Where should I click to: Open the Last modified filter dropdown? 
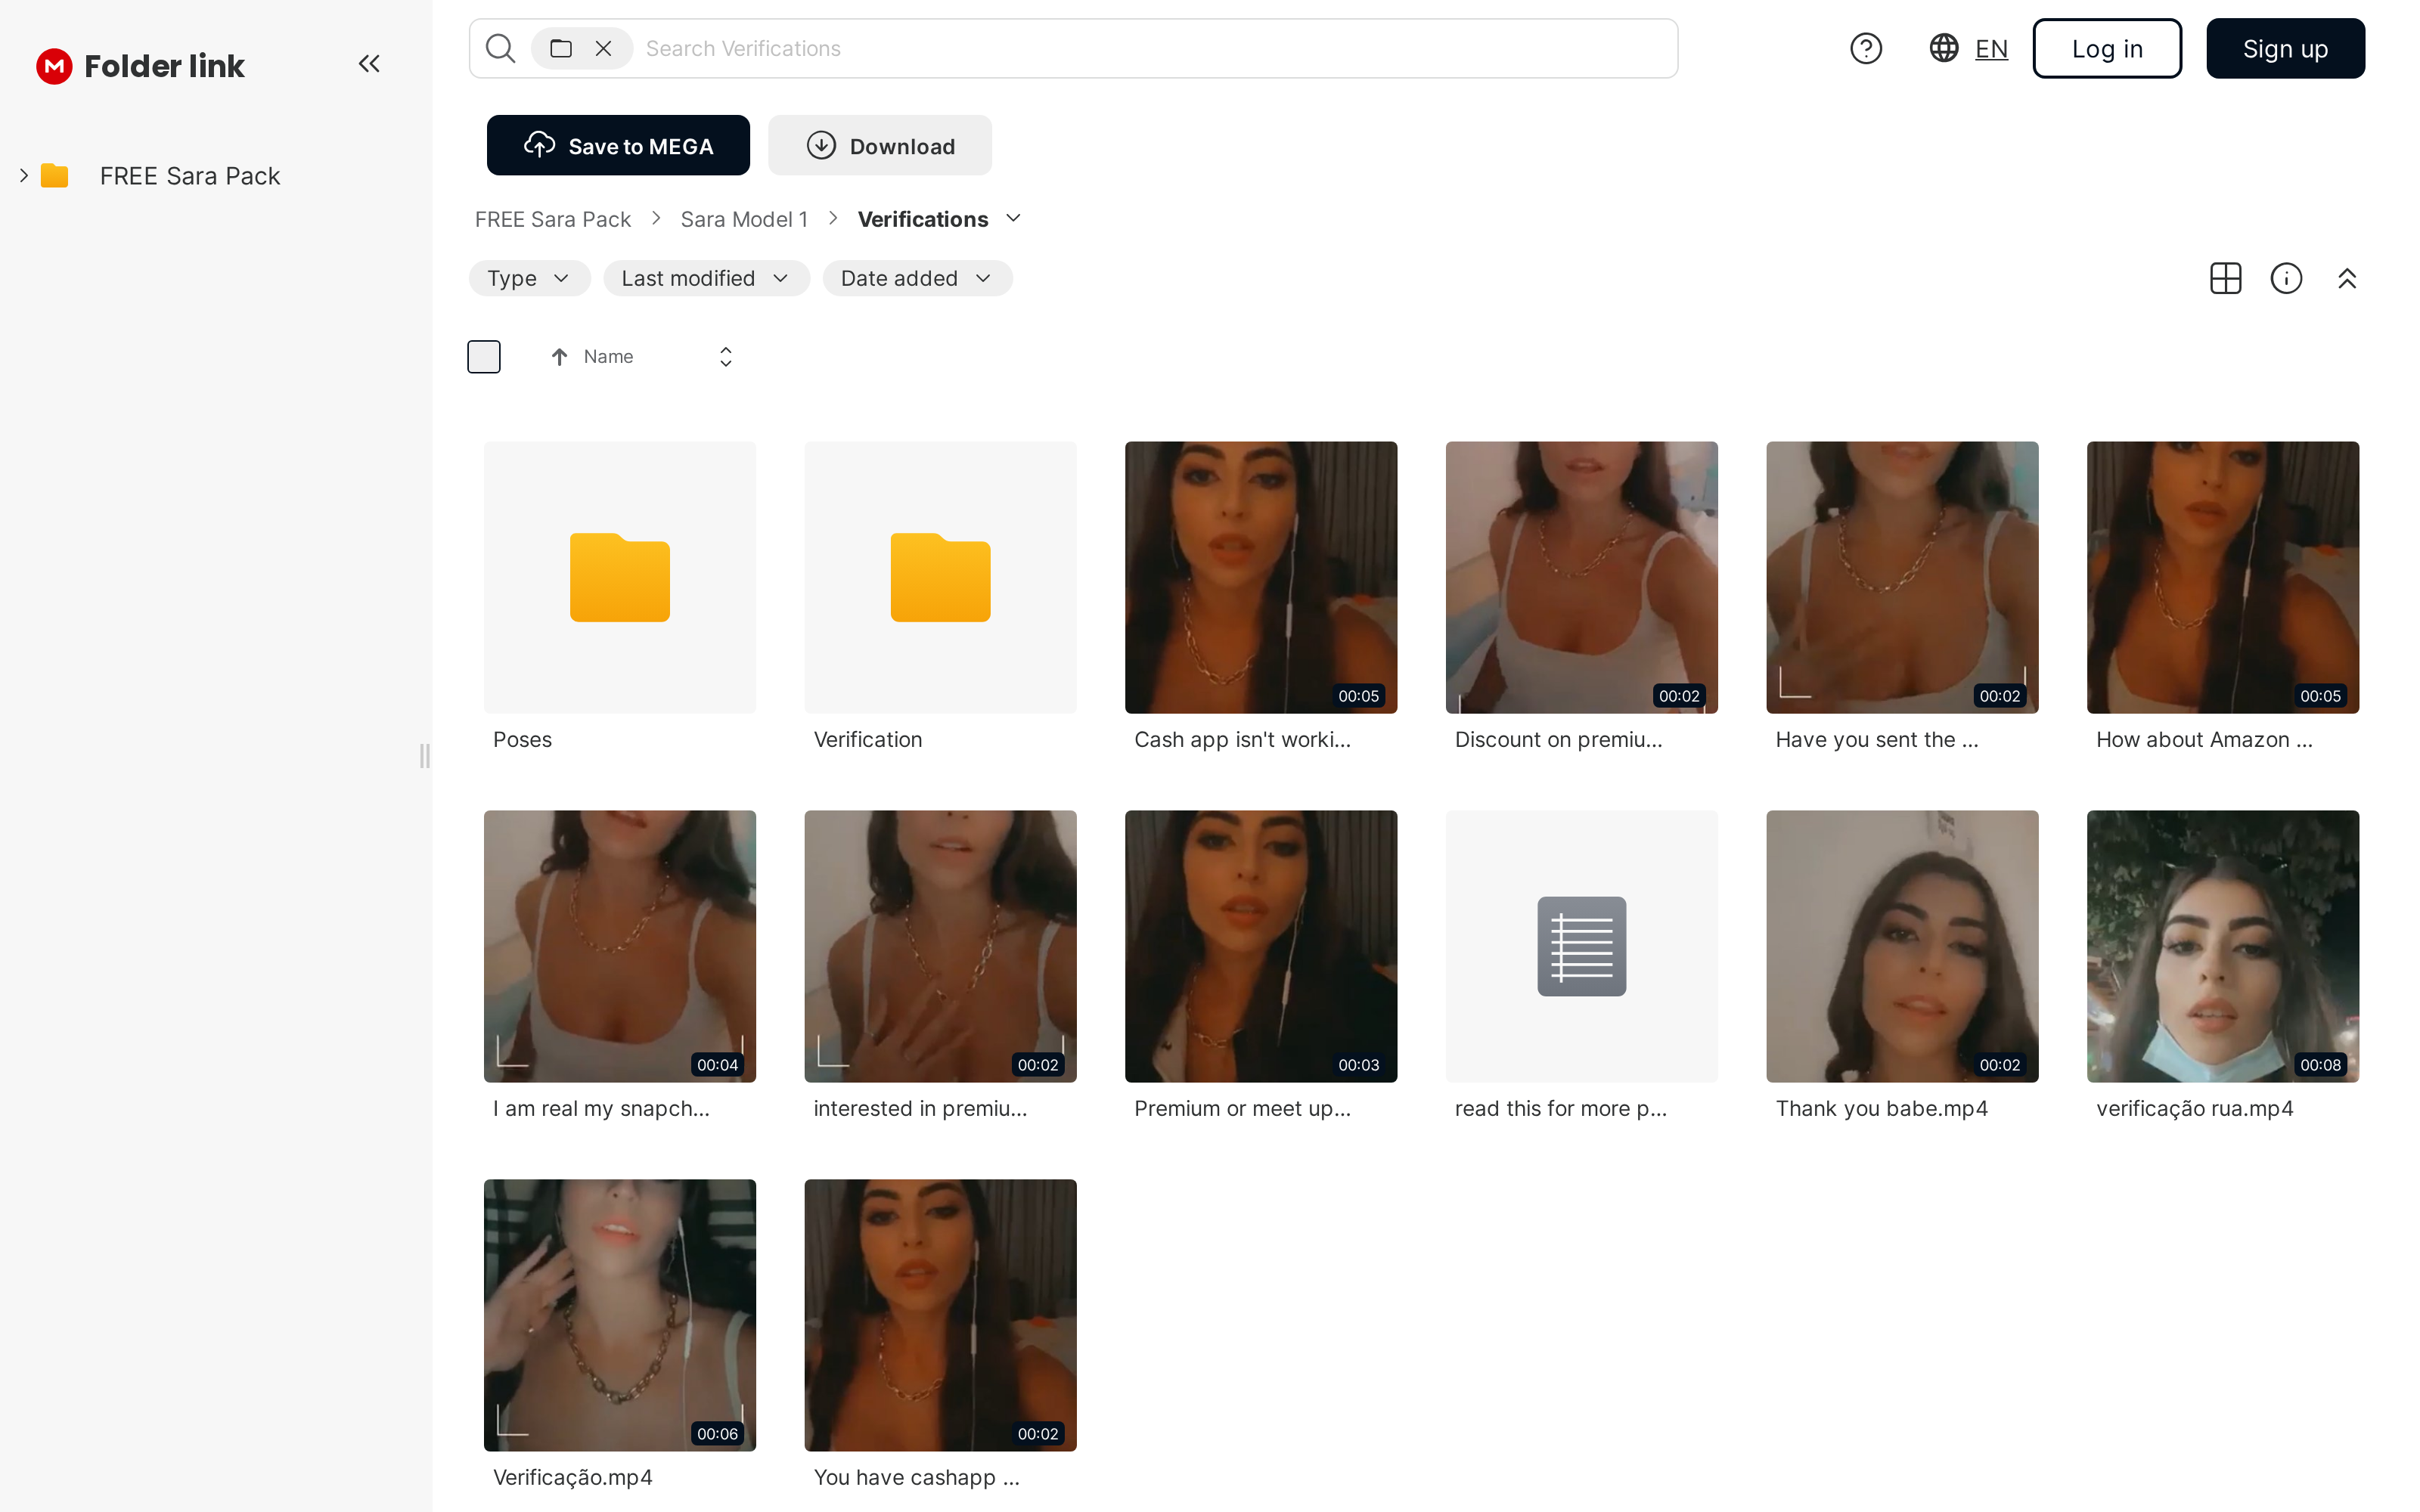[706, 278]
